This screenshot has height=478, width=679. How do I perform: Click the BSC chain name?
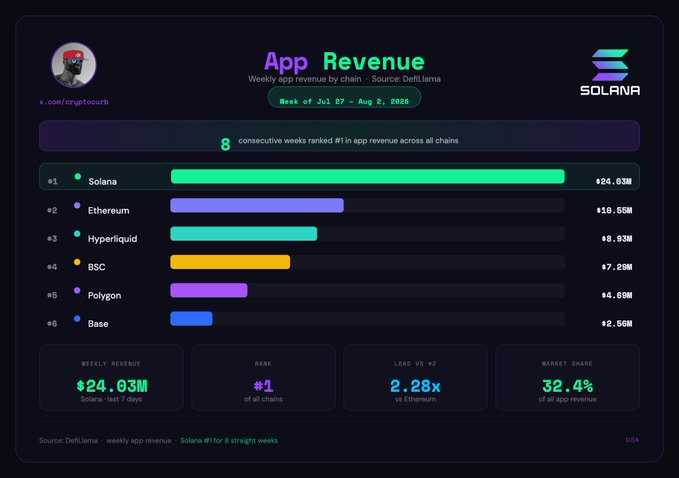click(97, 267)
